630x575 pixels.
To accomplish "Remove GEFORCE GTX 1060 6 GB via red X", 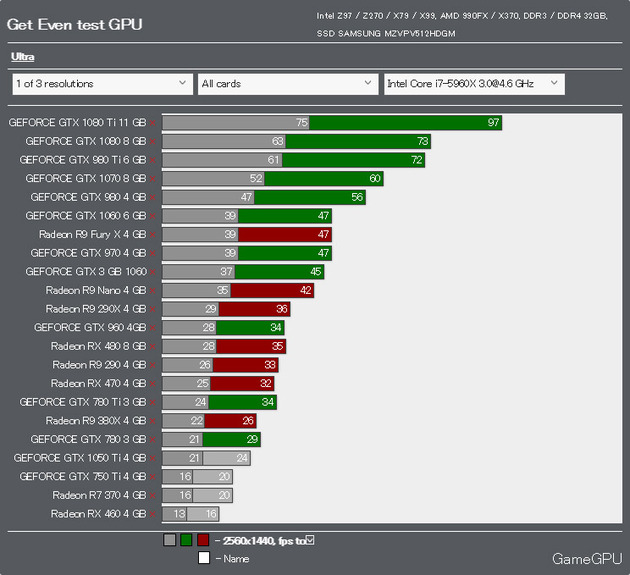I will (153, 216).
